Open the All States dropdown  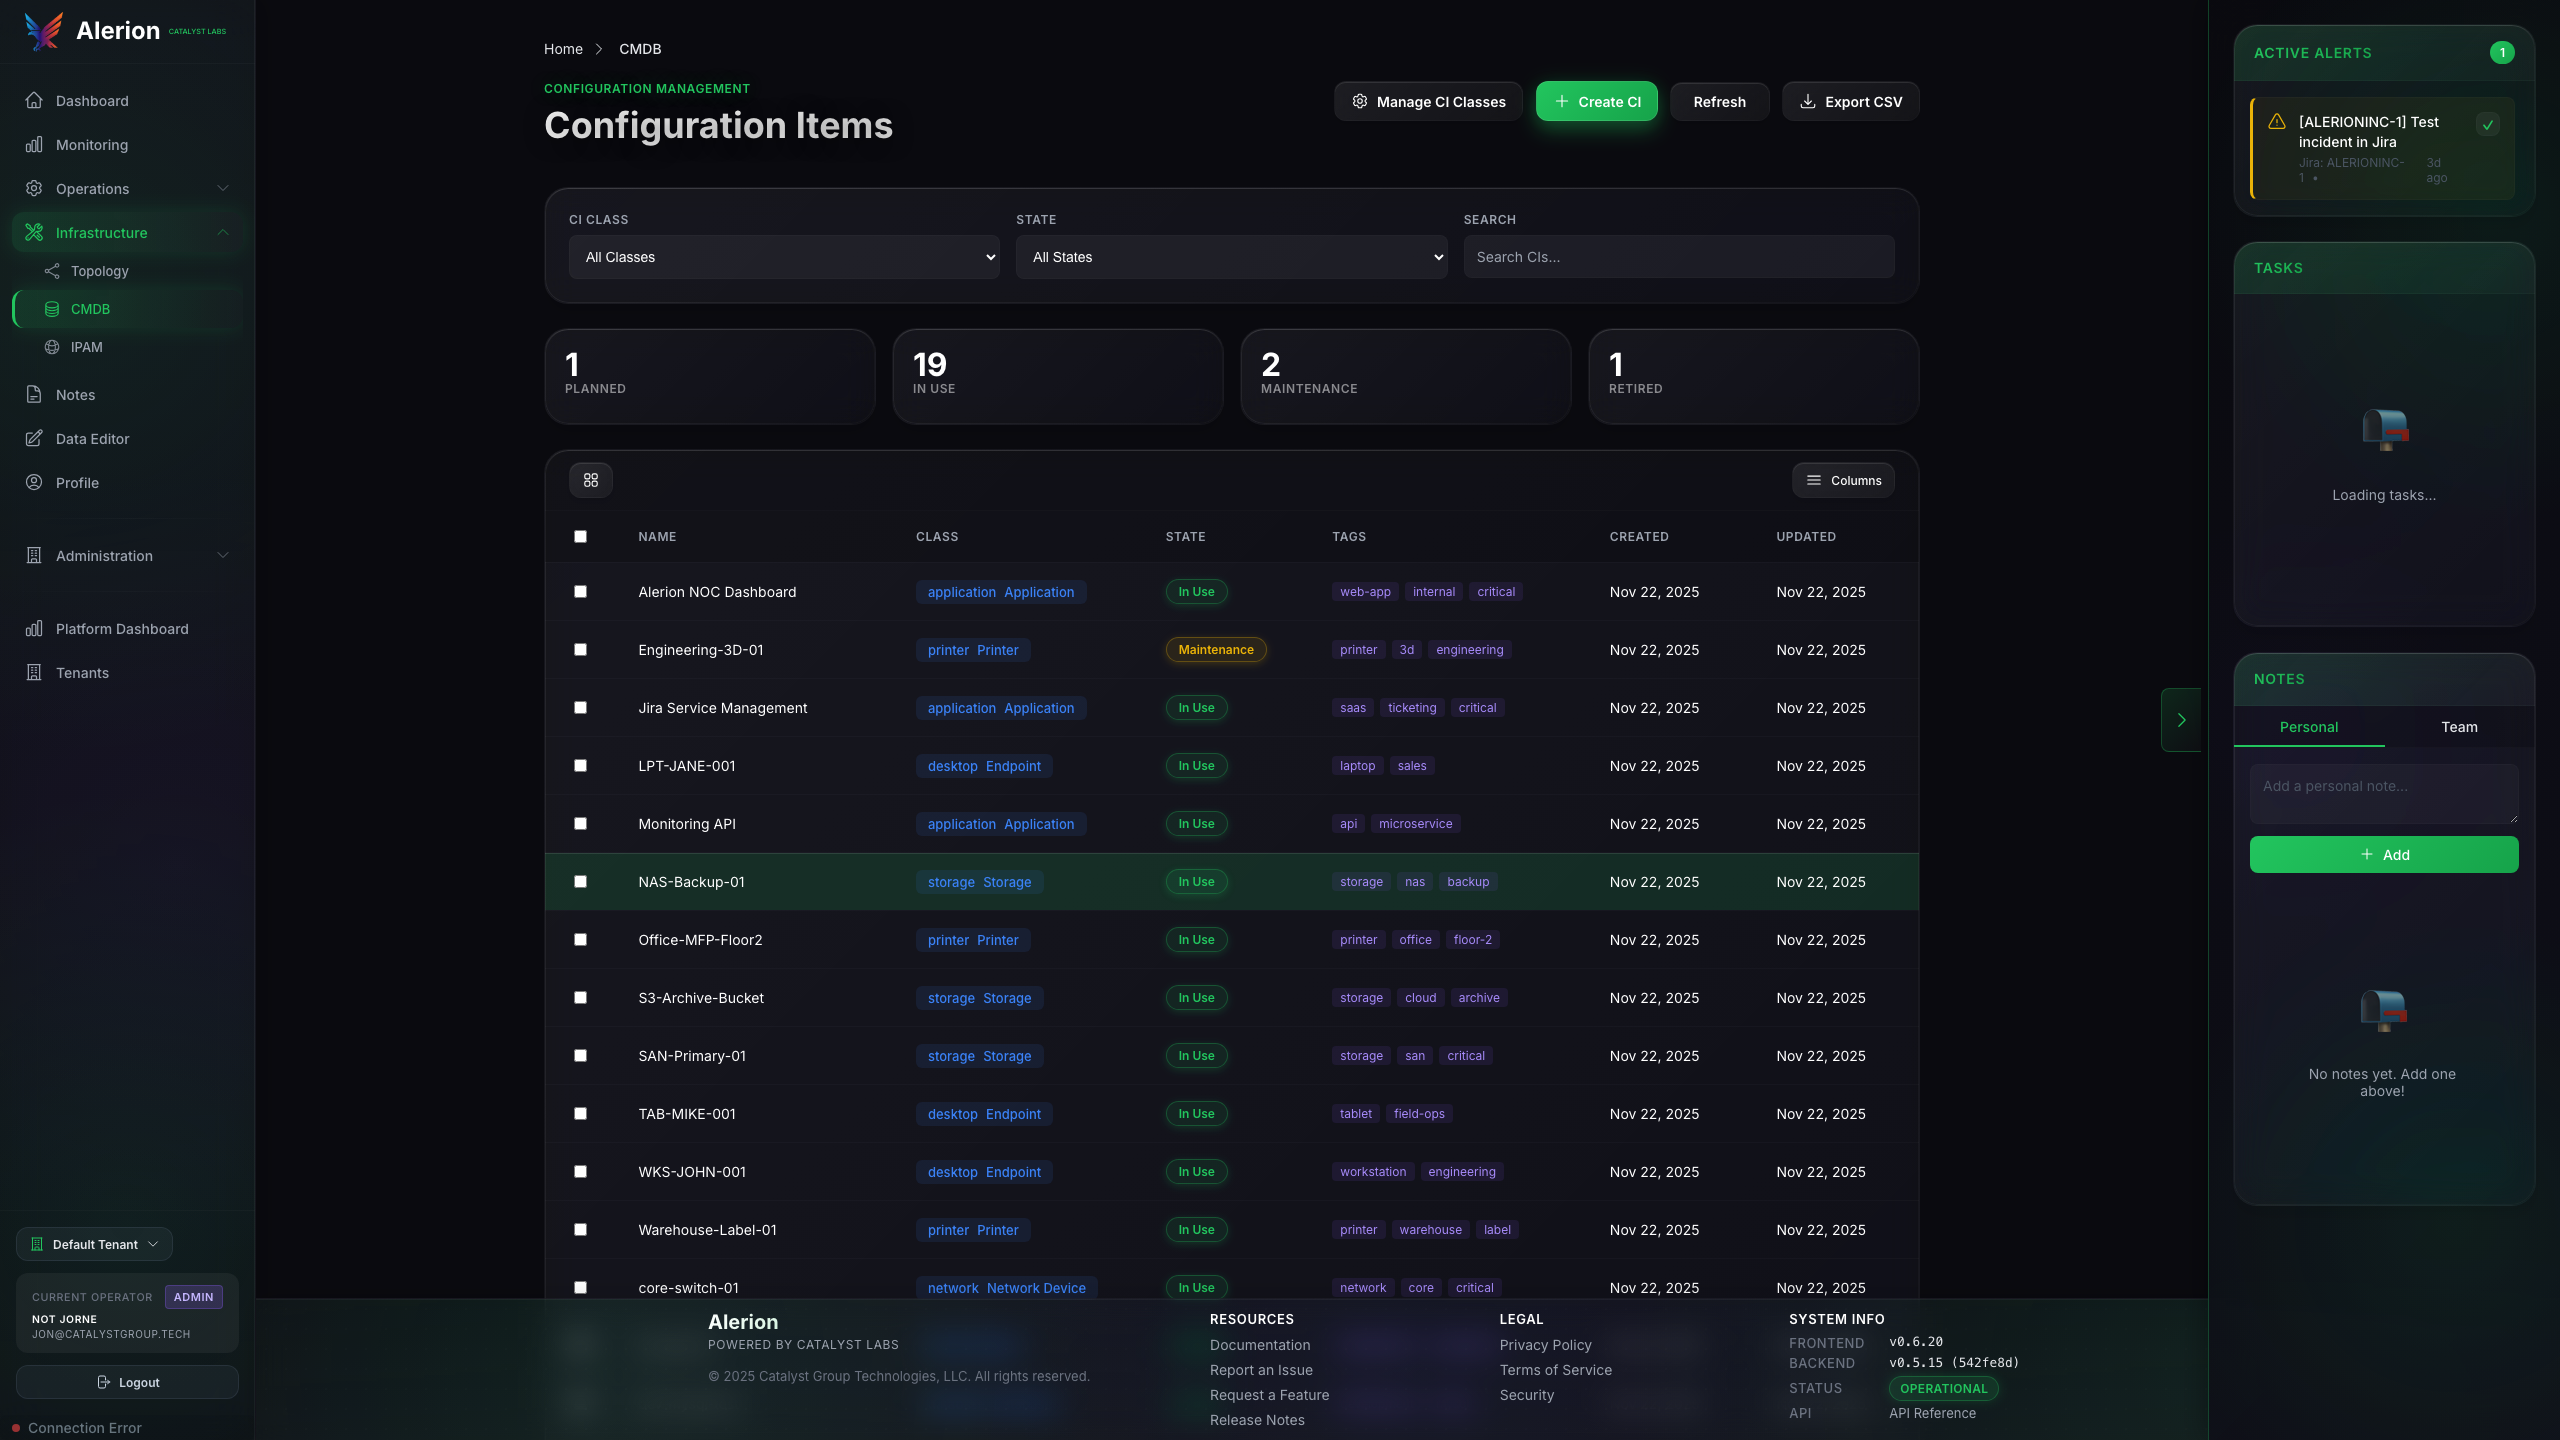pyautogui.click(x=1231, y=257)
